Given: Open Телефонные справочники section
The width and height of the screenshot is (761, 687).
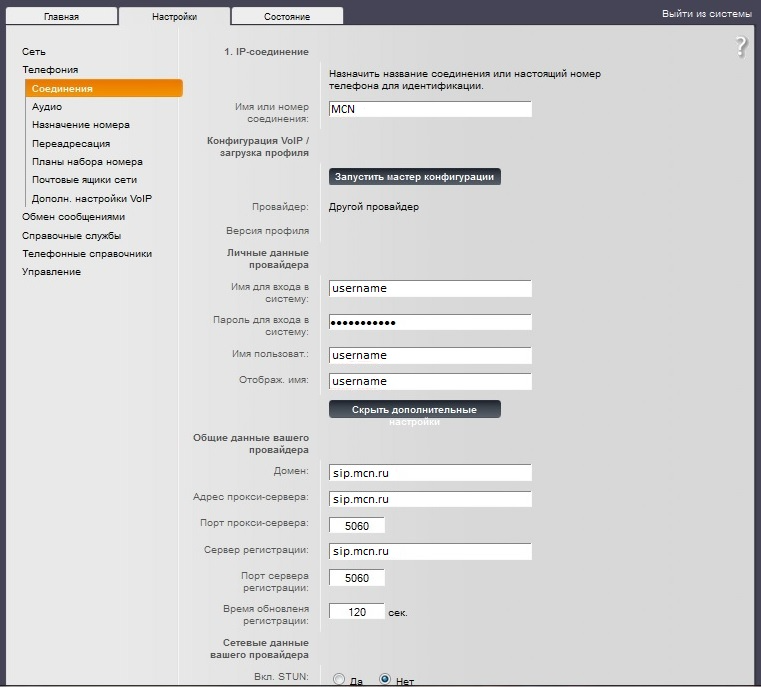Looking at the screenshot, I should pos(87,254).
